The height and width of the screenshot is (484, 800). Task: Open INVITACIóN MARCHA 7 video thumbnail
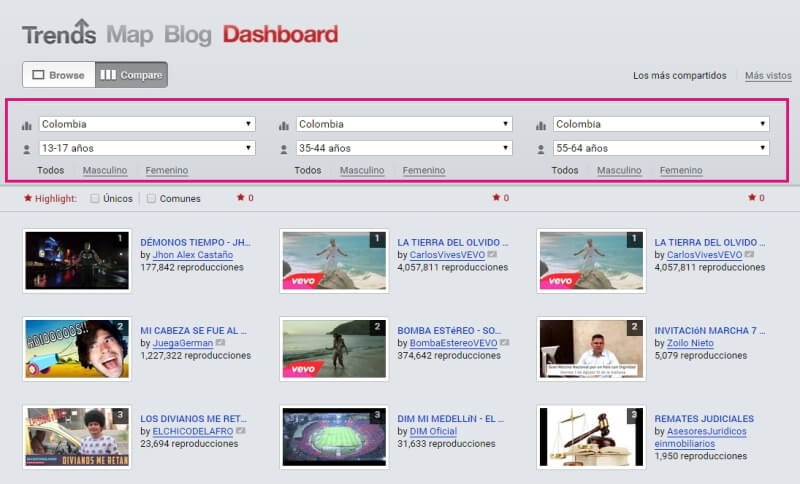pos(591,349)
